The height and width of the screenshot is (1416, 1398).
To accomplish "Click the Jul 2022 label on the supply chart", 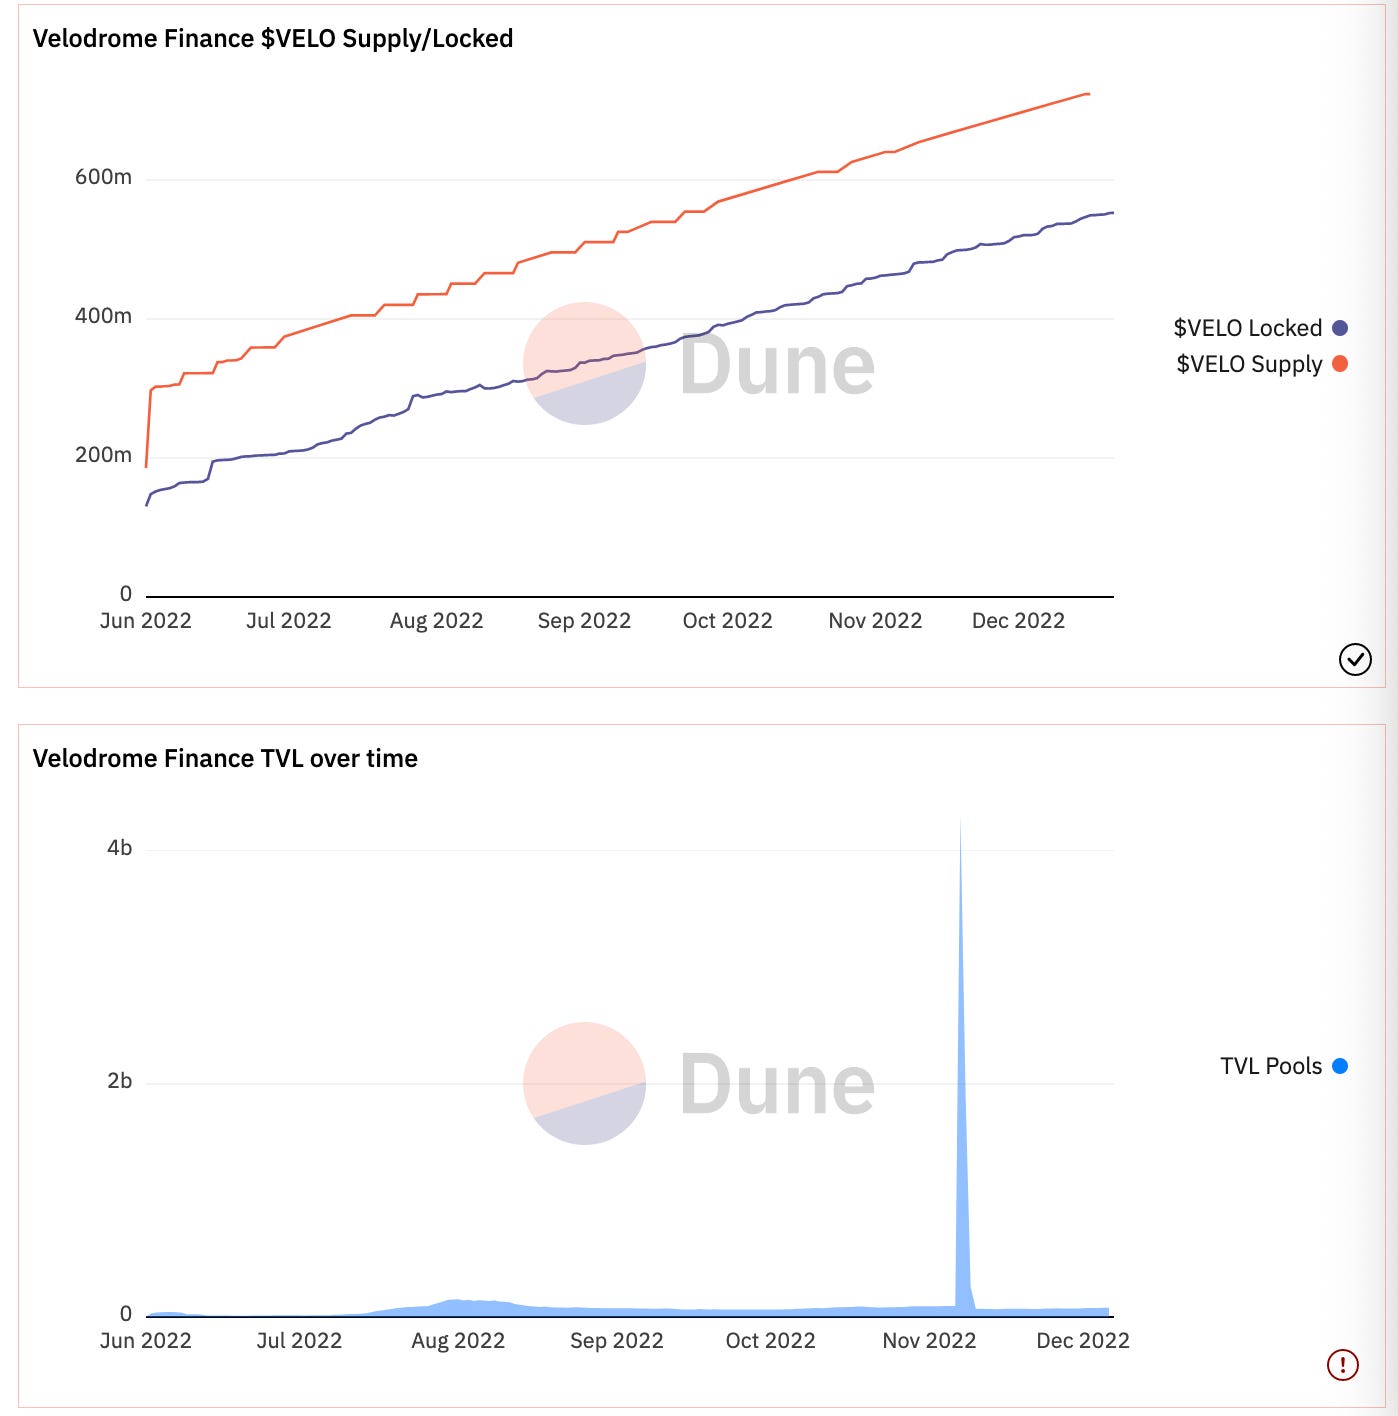I will click(x=289, y=621).
